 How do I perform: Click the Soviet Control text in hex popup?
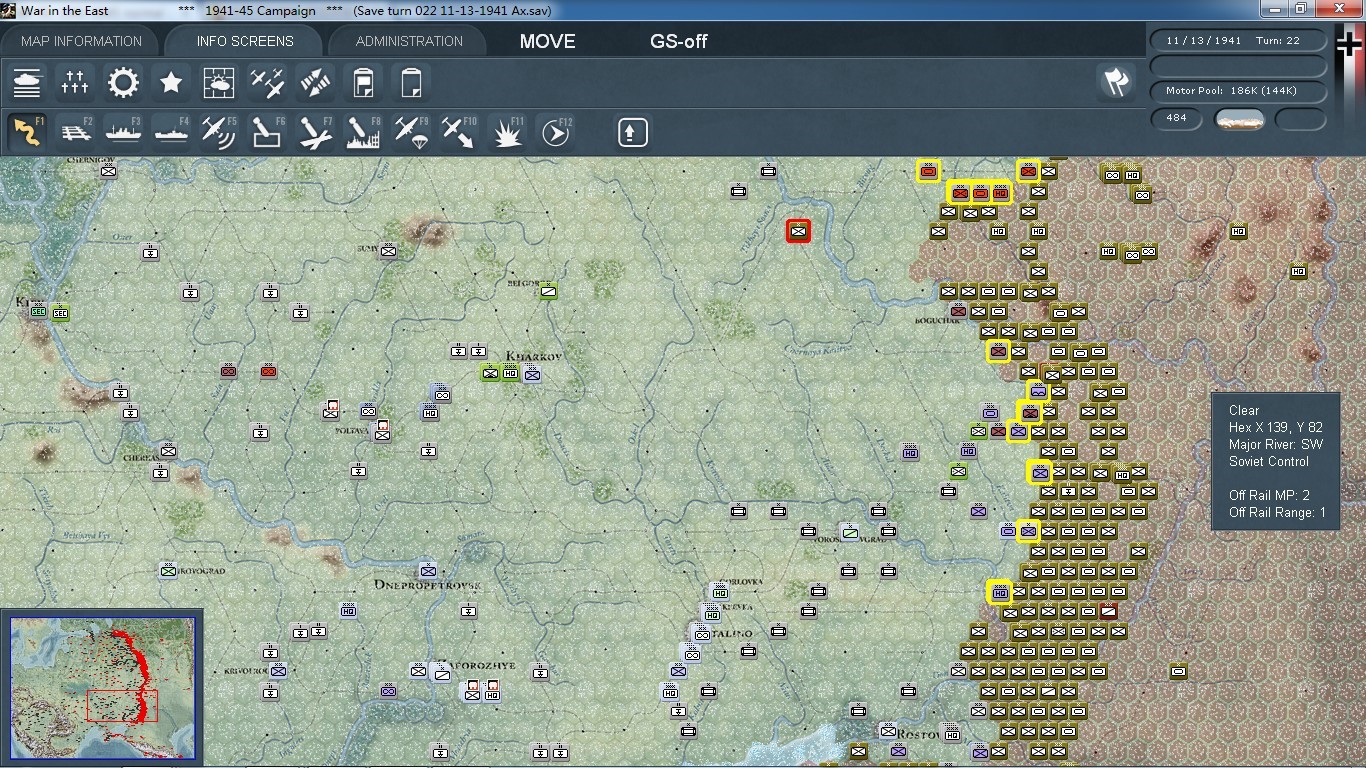click(1269, 461)
